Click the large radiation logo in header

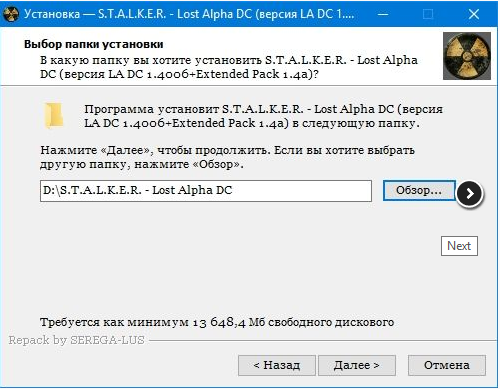pyautogui.click(x=467, y=56)
